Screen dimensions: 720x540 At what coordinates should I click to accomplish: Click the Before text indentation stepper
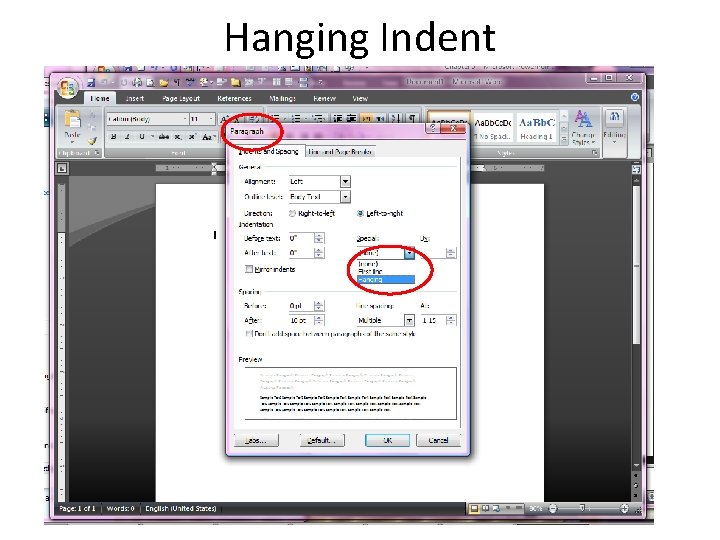tap(319, 238)
